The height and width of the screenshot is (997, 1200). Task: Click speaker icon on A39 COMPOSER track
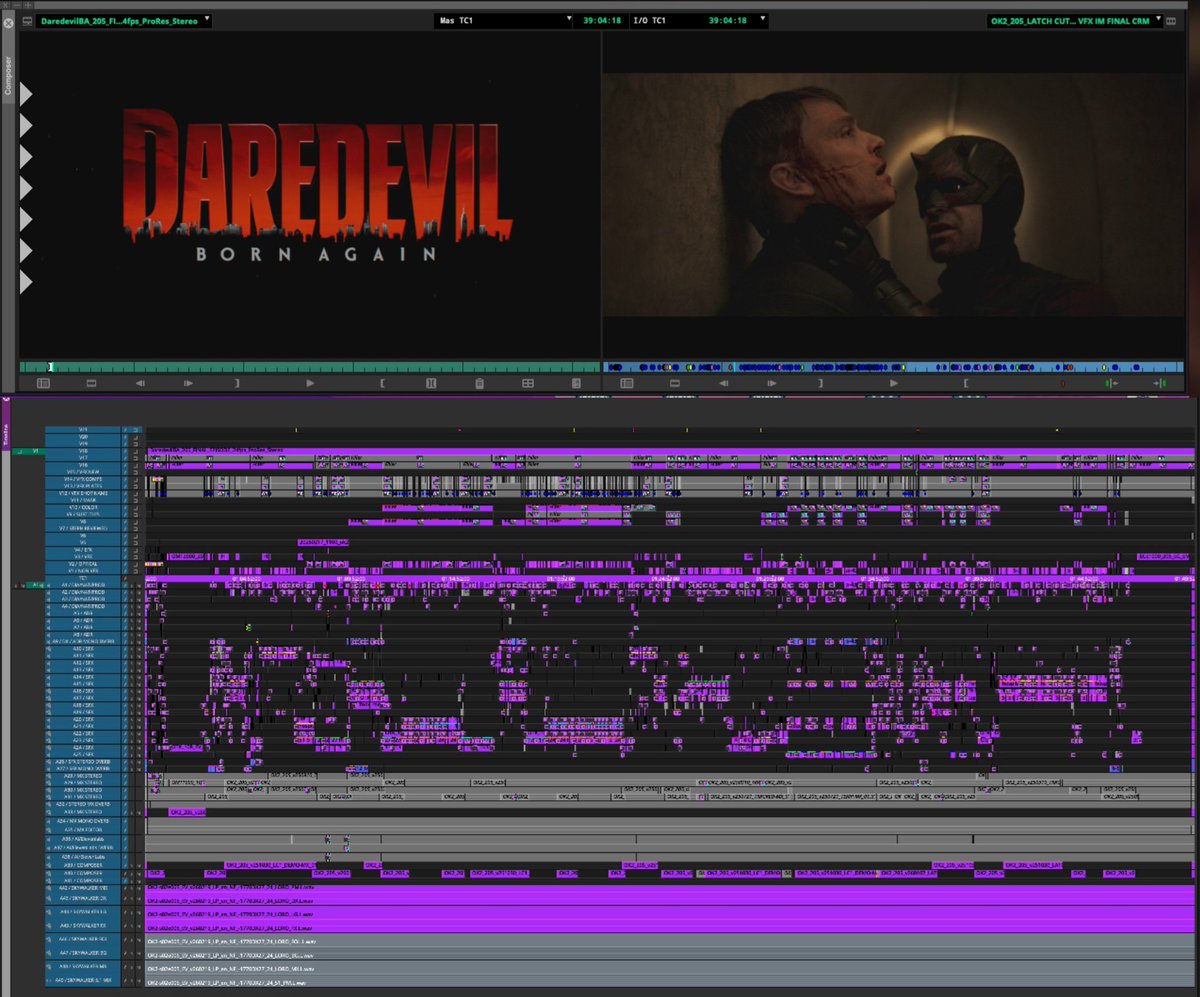[x=49, y=865]
